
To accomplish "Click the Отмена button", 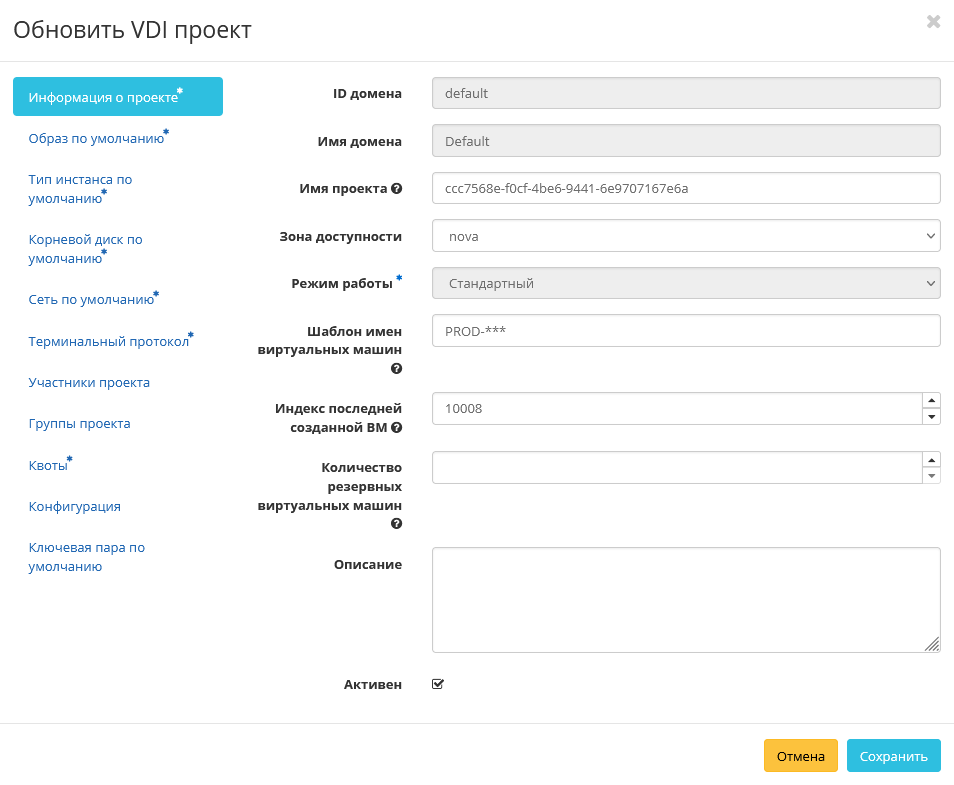I will (x=800, y=757).
